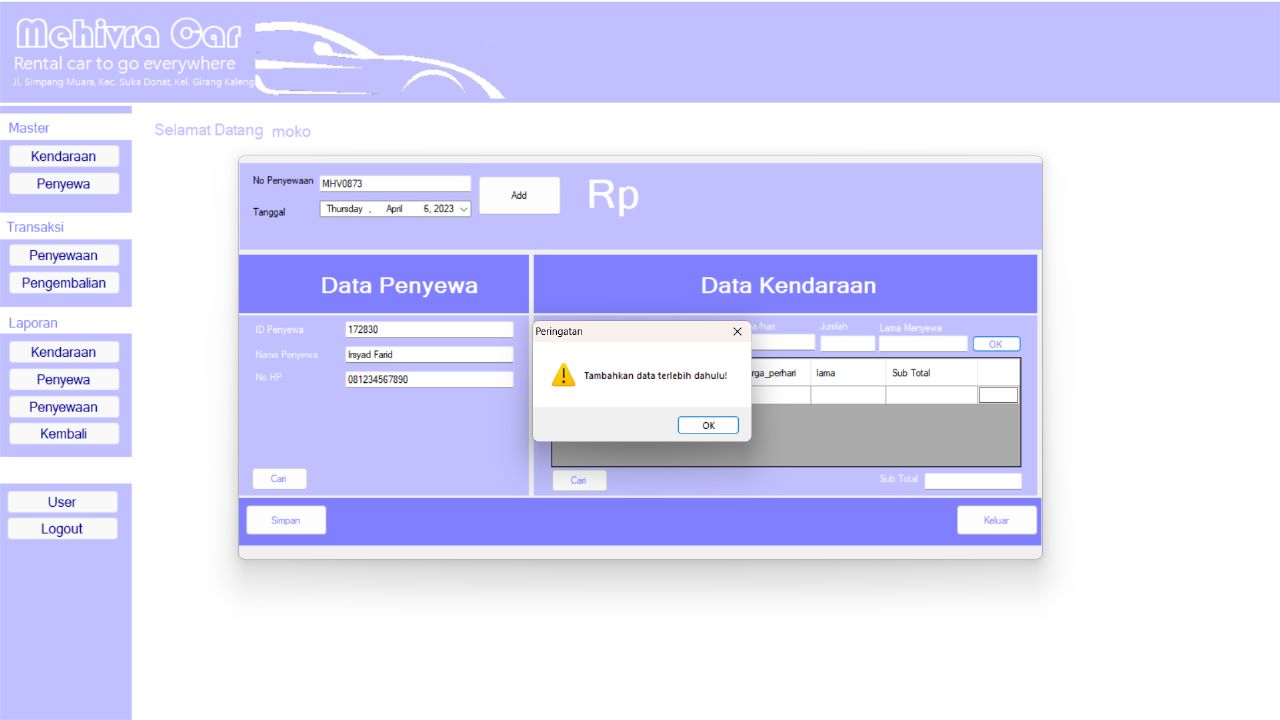This screenshot has width=1280, height=720.
Task: Click Logout to sign out
Action: 62,528
